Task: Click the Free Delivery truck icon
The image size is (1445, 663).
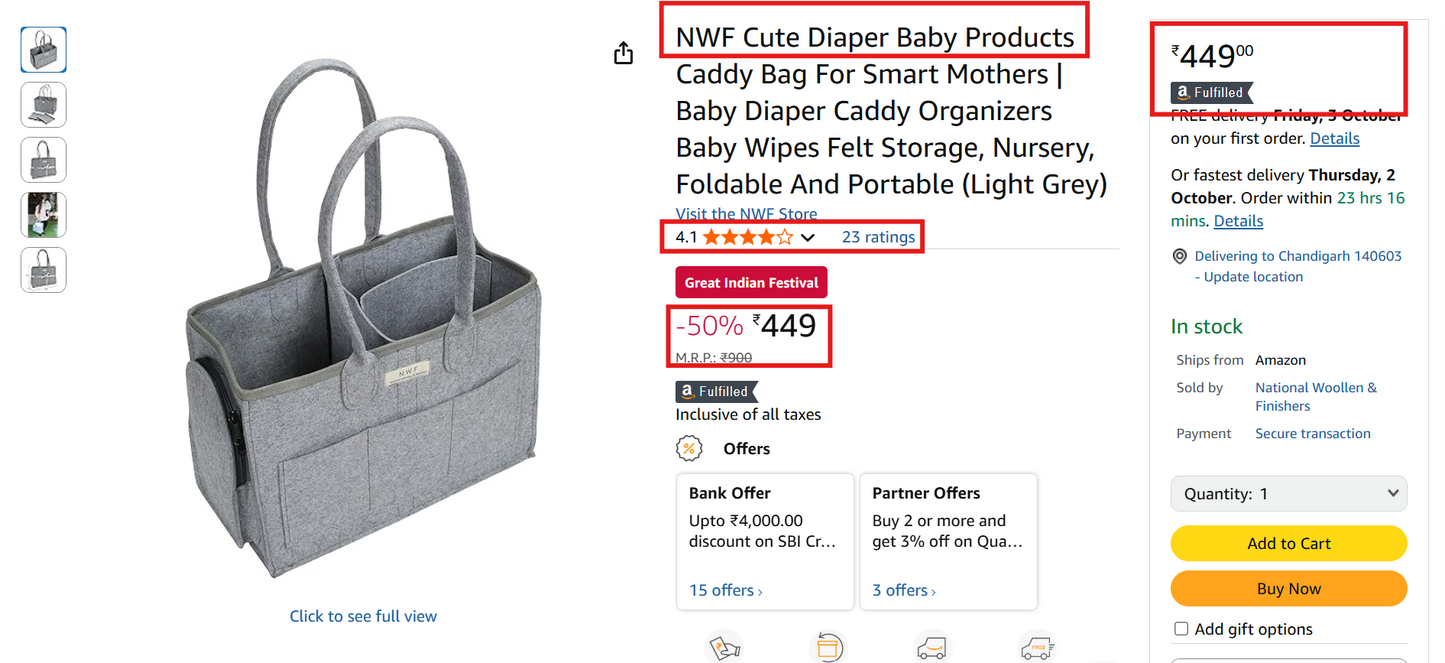Action: pos(1037,645)
